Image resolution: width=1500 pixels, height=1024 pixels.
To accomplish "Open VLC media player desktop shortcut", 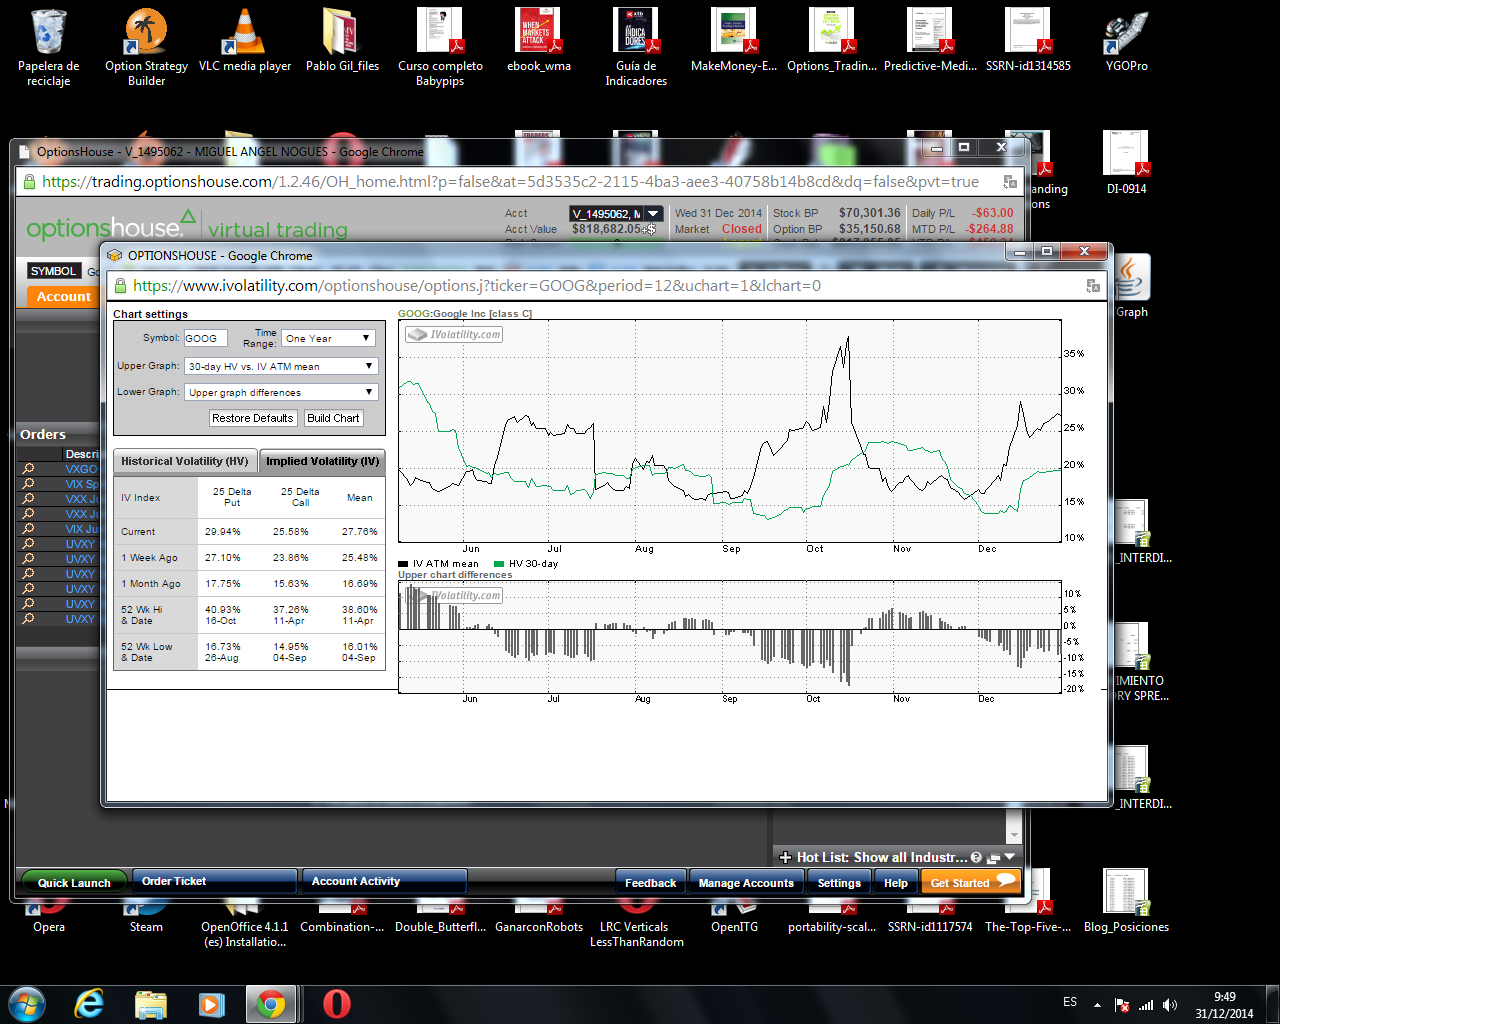I will [x=244, y=41].
